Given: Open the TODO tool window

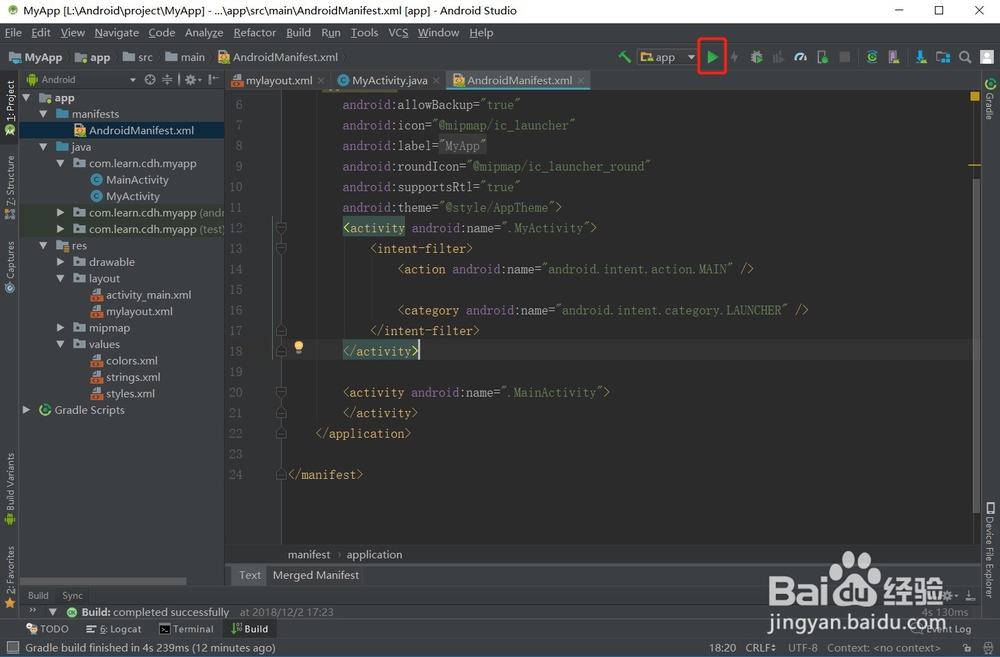Looking at the screenshot, I should 47,629.
